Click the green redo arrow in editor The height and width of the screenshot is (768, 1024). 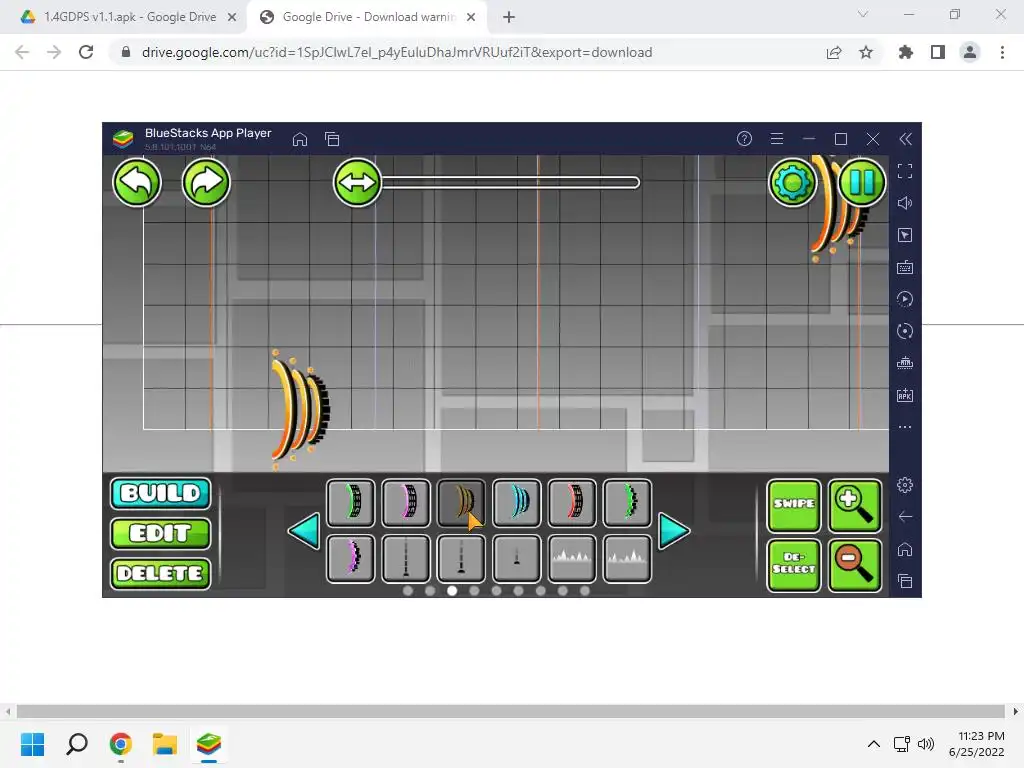[x=206, y=182]
